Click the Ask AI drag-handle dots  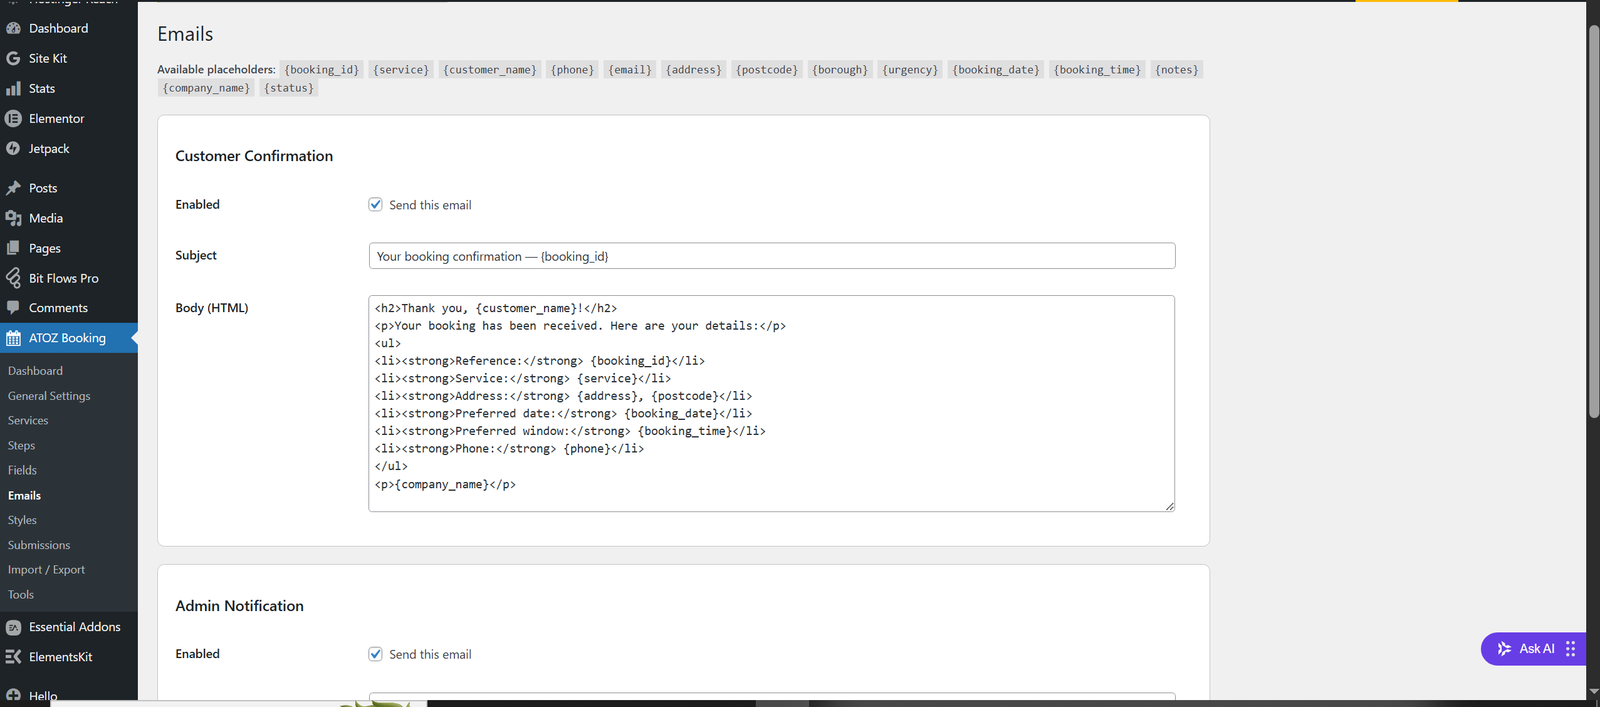click(x=1570, y=649)
